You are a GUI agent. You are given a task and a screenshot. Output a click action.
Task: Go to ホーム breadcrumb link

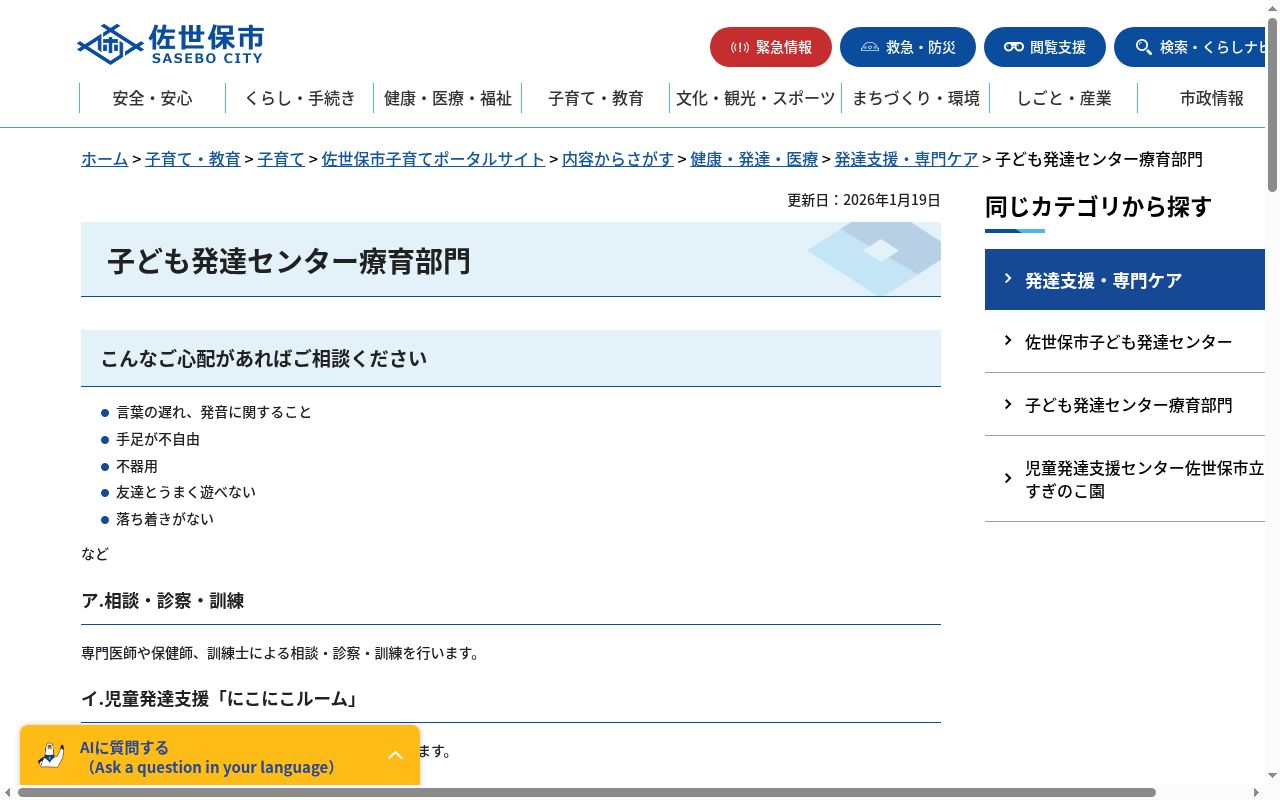(105, 159)
